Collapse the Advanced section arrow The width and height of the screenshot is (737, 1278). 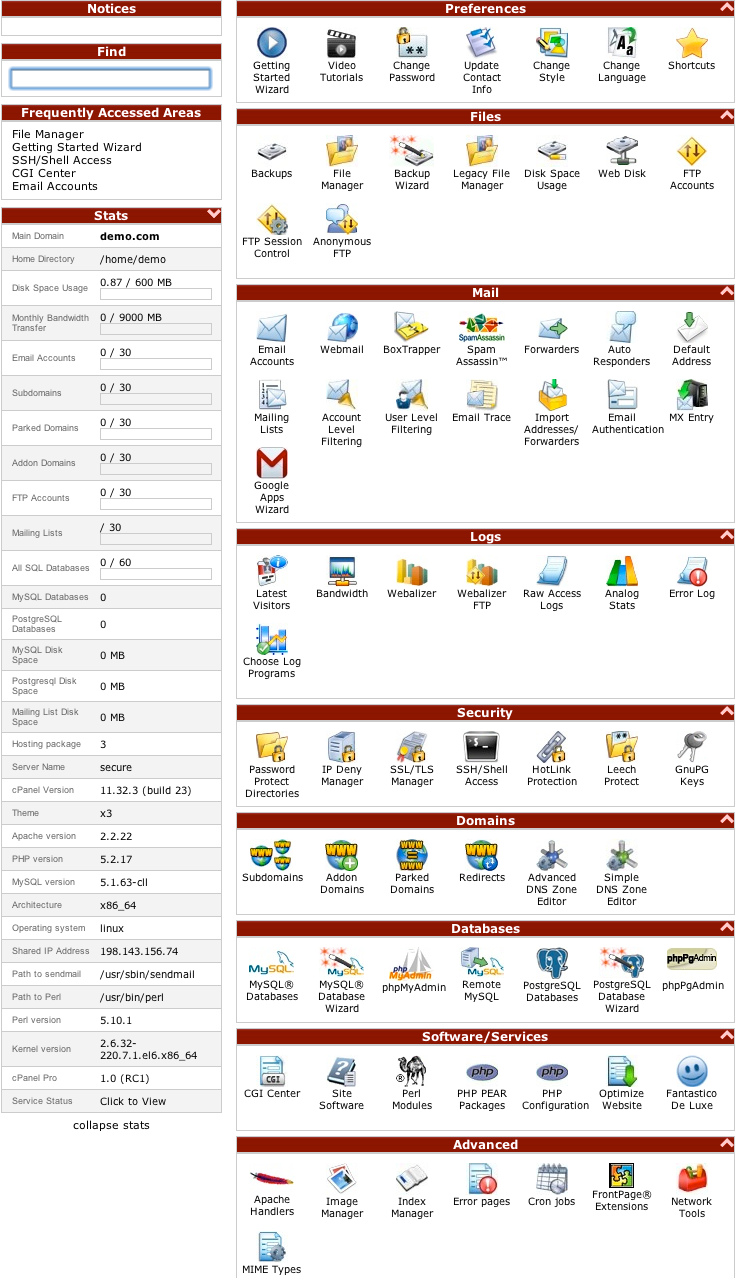(726, 1143)
